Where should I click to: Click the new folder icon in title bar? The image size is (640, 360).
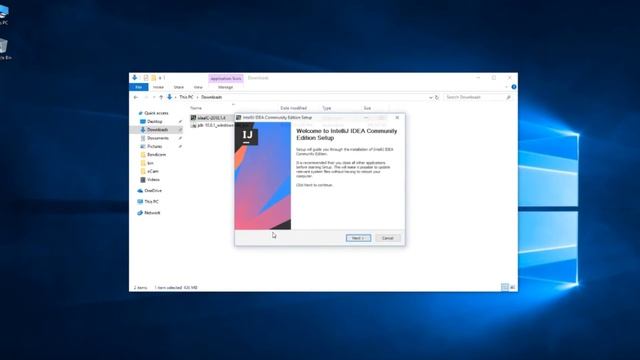(x=153, y=78)
